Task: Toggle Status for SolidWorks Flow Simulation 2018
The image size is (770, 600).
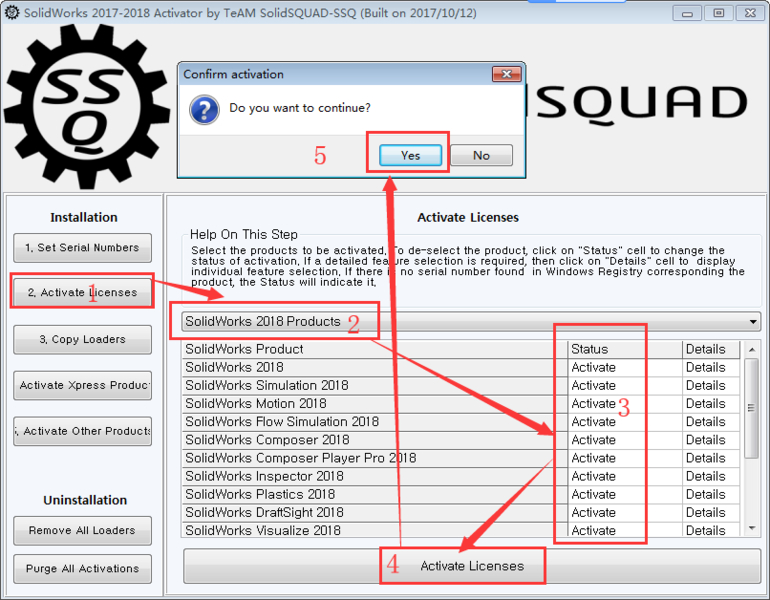Action: click(624, 422)
